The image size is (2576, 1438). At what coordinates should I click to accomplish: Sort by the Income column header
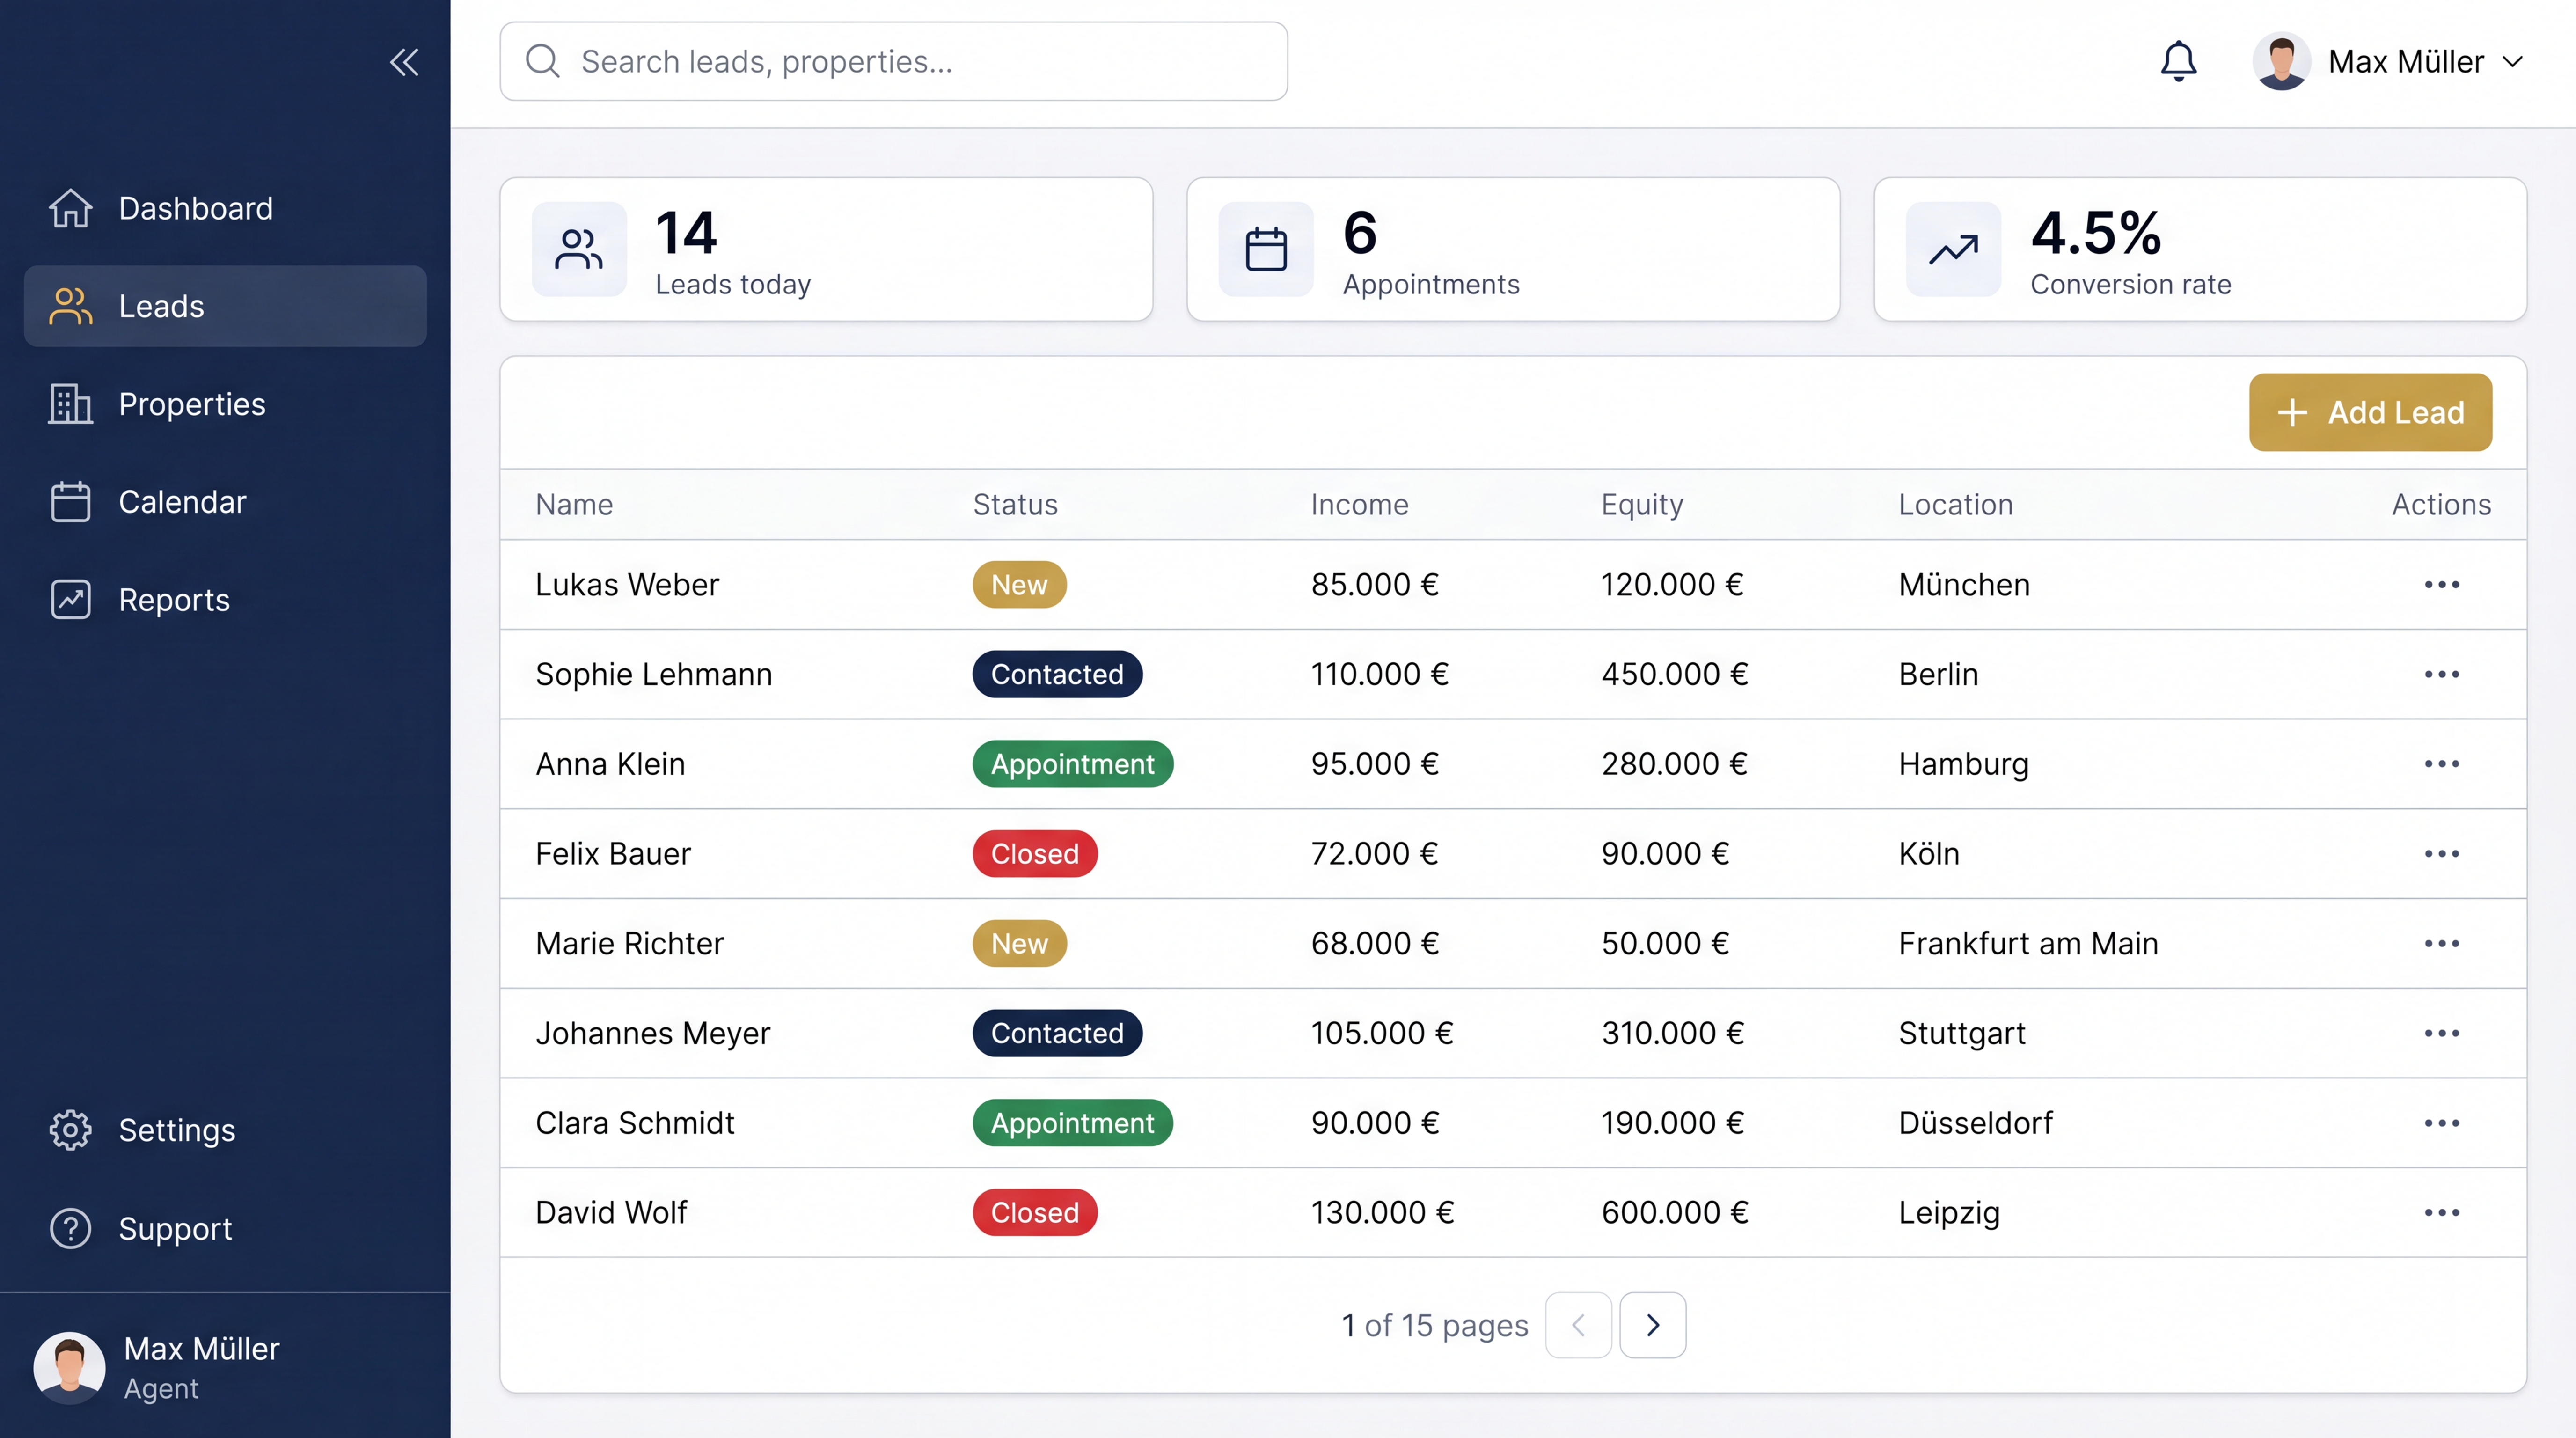[x=1359, y=504]
